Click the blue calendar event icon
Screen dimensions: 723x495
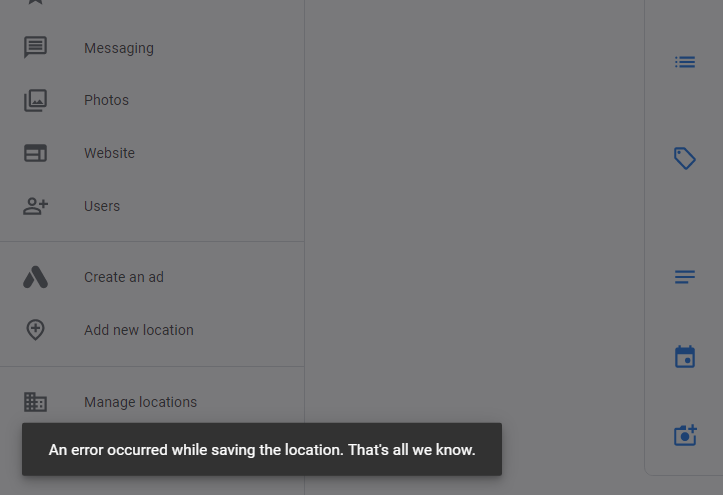click(x=685, y=357)
